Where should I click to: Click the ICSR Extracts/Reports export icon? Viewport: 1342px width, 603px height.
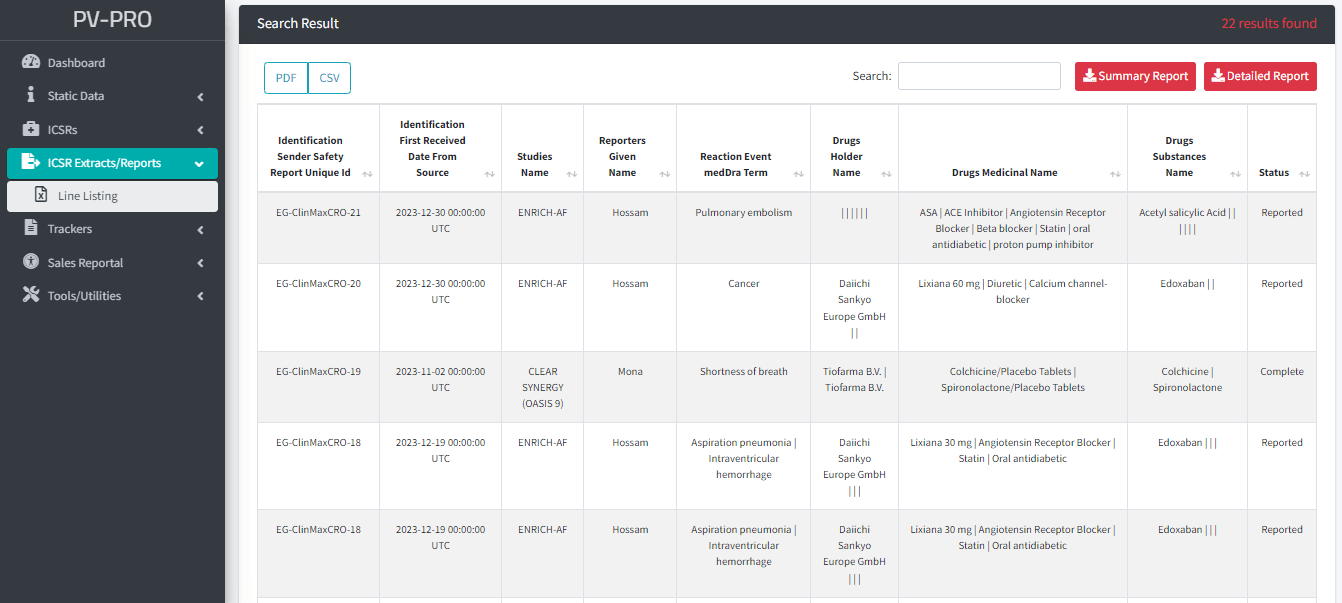click(x=30, y=163)
